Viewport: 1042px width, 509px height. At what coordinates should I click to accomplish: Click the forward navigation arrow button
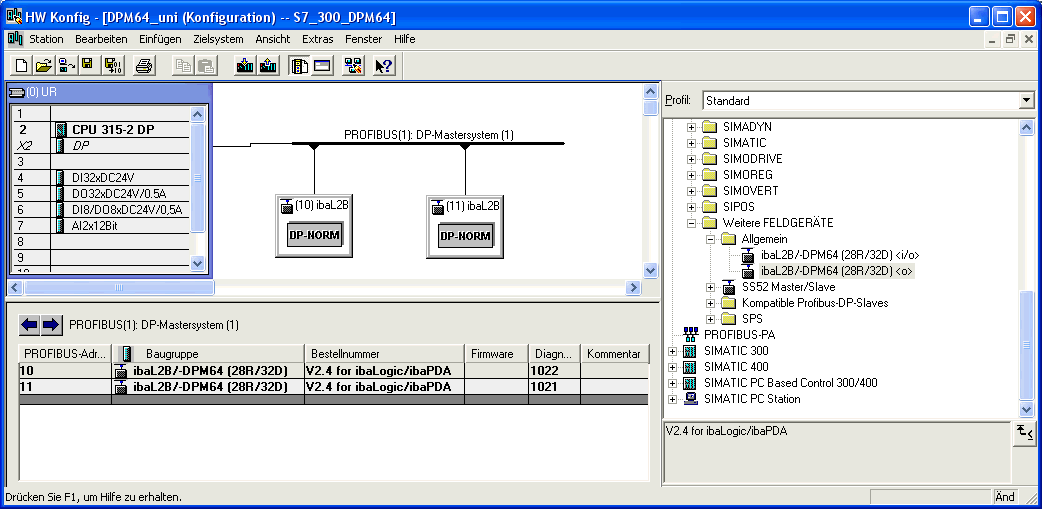(x=52, y=325)
